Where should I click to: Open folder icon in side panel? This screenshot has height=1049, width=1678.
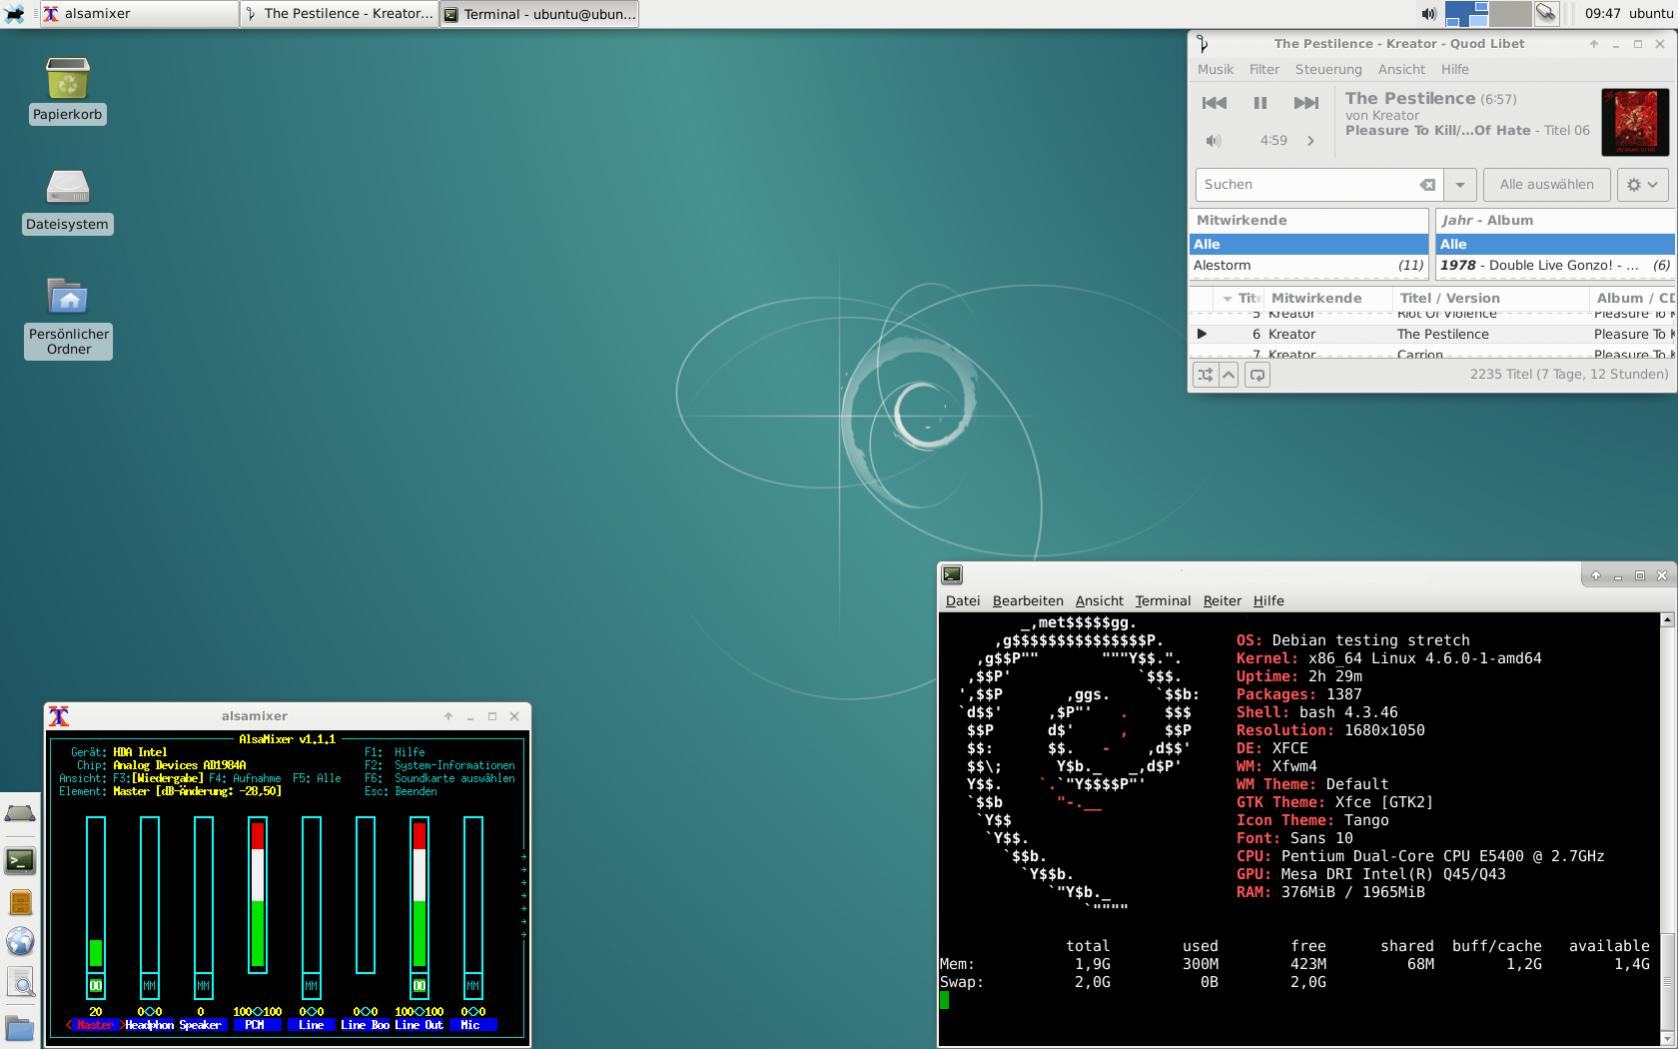(x=20, y=1027)
